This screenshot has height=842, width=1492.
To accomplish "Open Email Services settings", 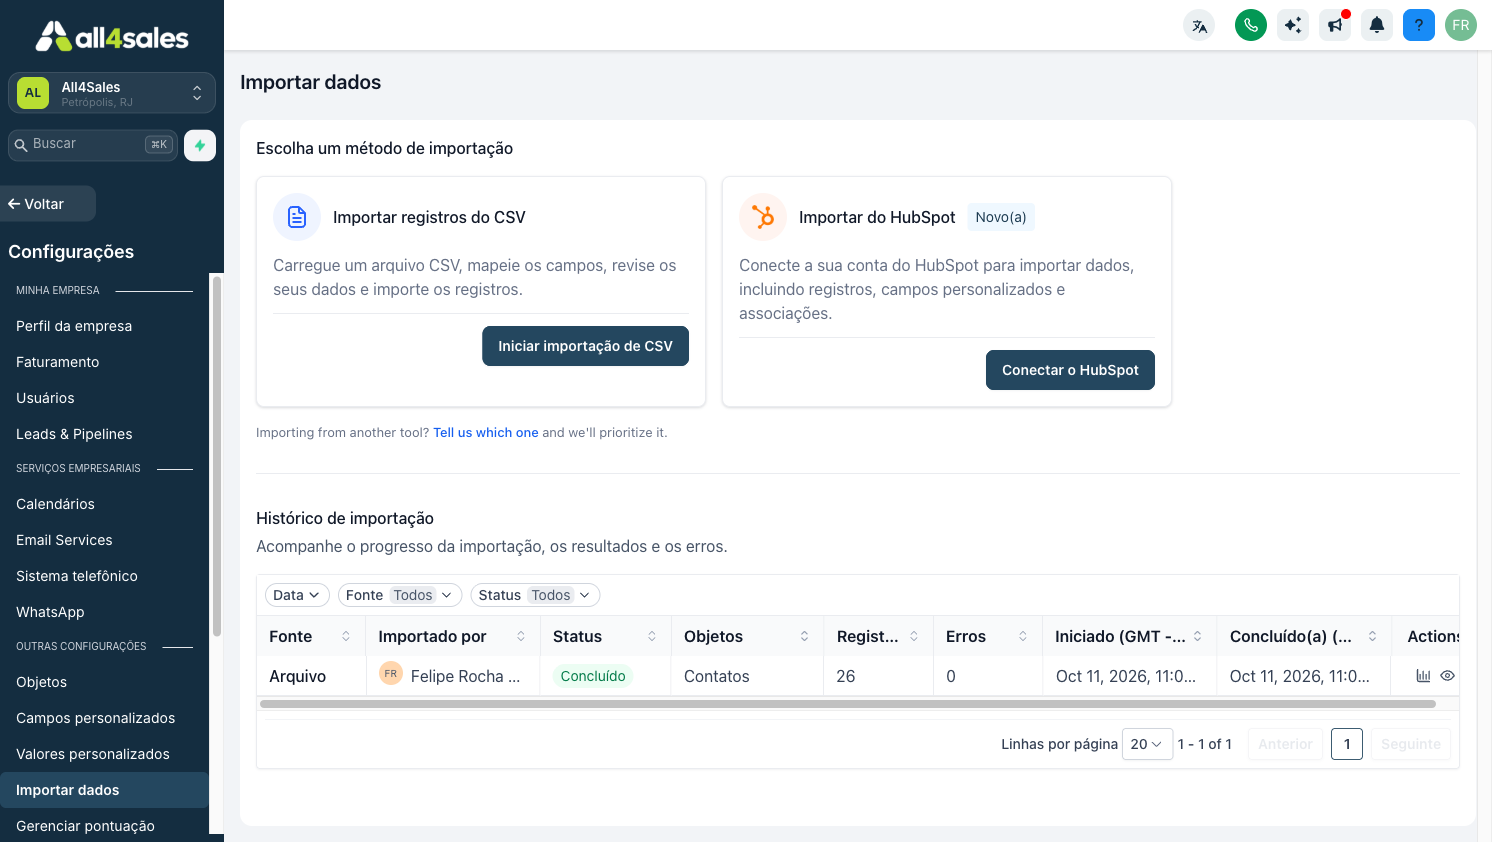I will [x=64, y=540].
